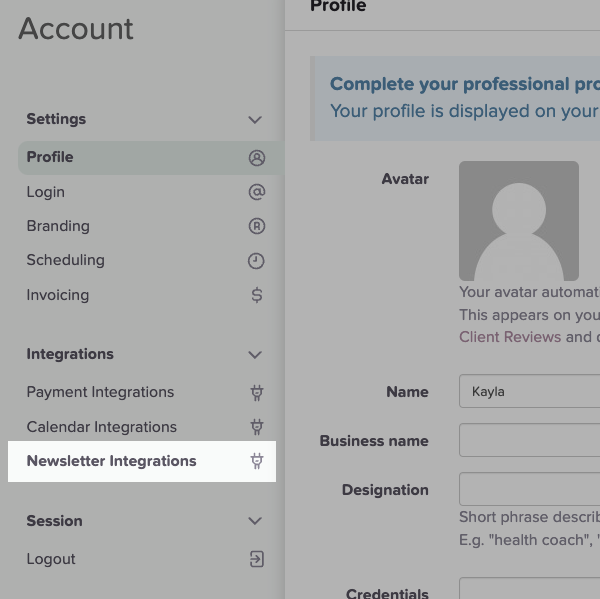Screen dimensions: 600x599
Task: Collapse the Integrations section chevron
Action: click(x=255, y=355)
